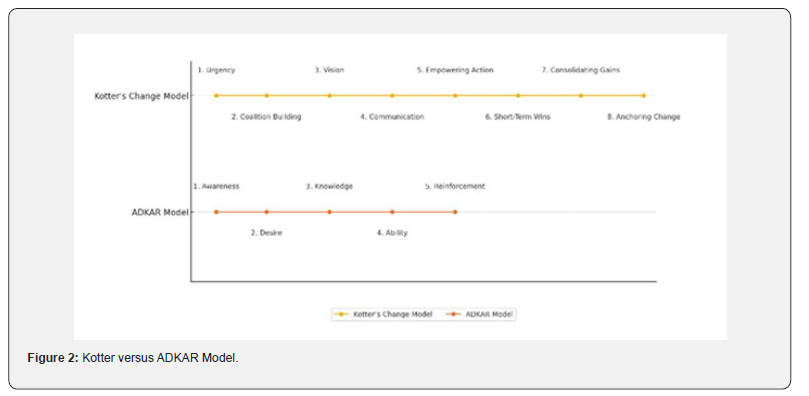Select the Communication point on yellow line
This screenshot has width=809, height=396.
pos(392,95)
